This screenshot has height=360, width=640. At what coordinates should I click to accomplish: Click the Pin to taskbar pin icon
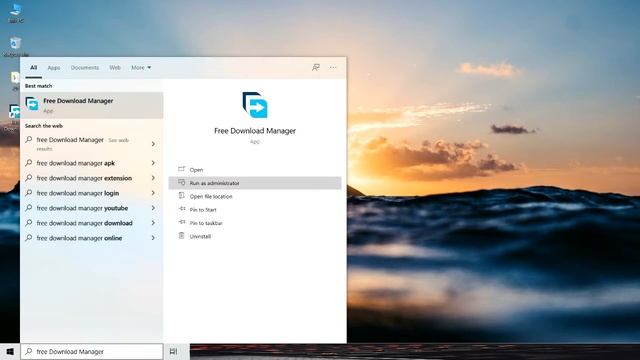pyautogui.click(x=182, y=222)
